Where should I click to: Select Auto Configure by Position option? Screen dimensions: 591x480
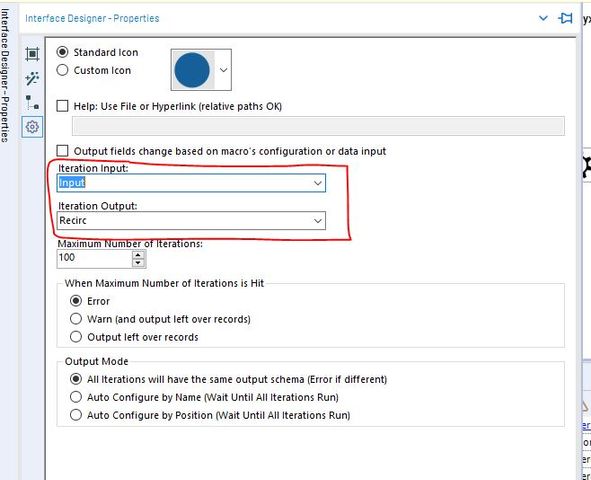point(76,415)
